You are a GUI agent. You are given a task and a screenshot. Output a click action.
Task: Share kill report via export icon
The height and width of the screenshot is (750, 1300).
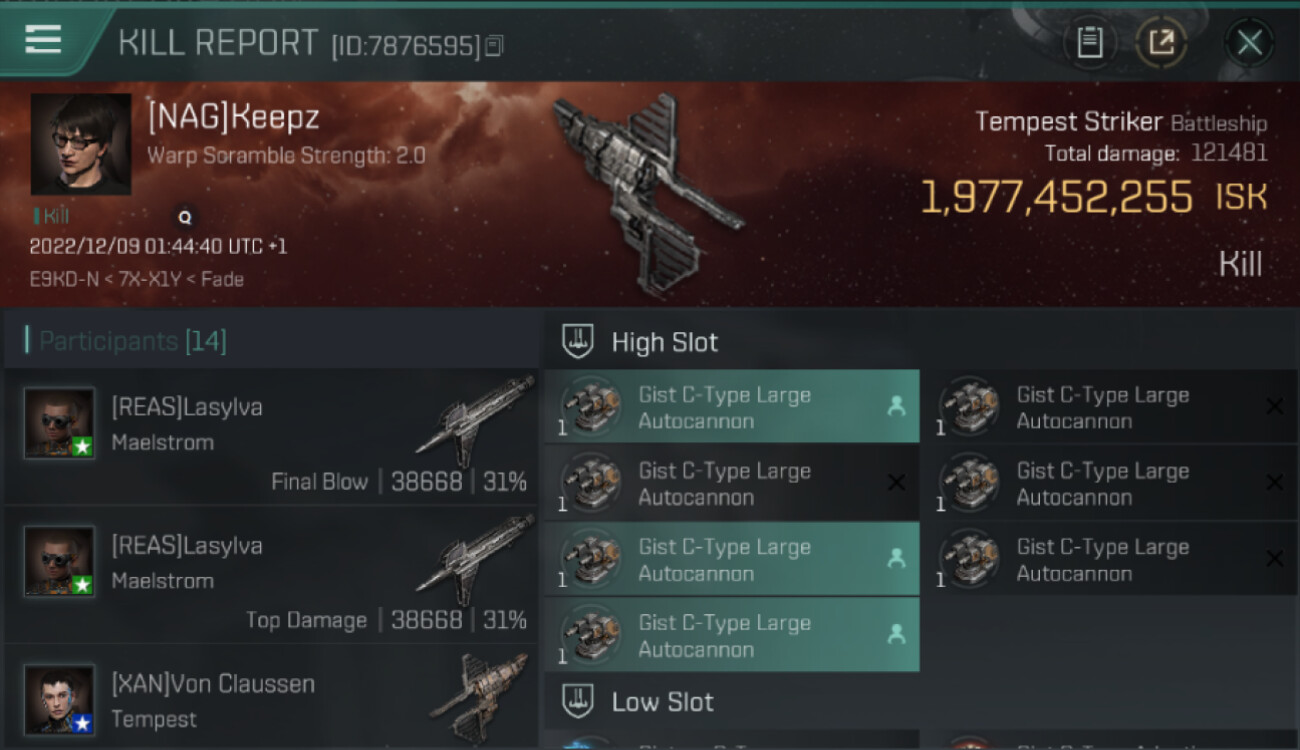1161,42
